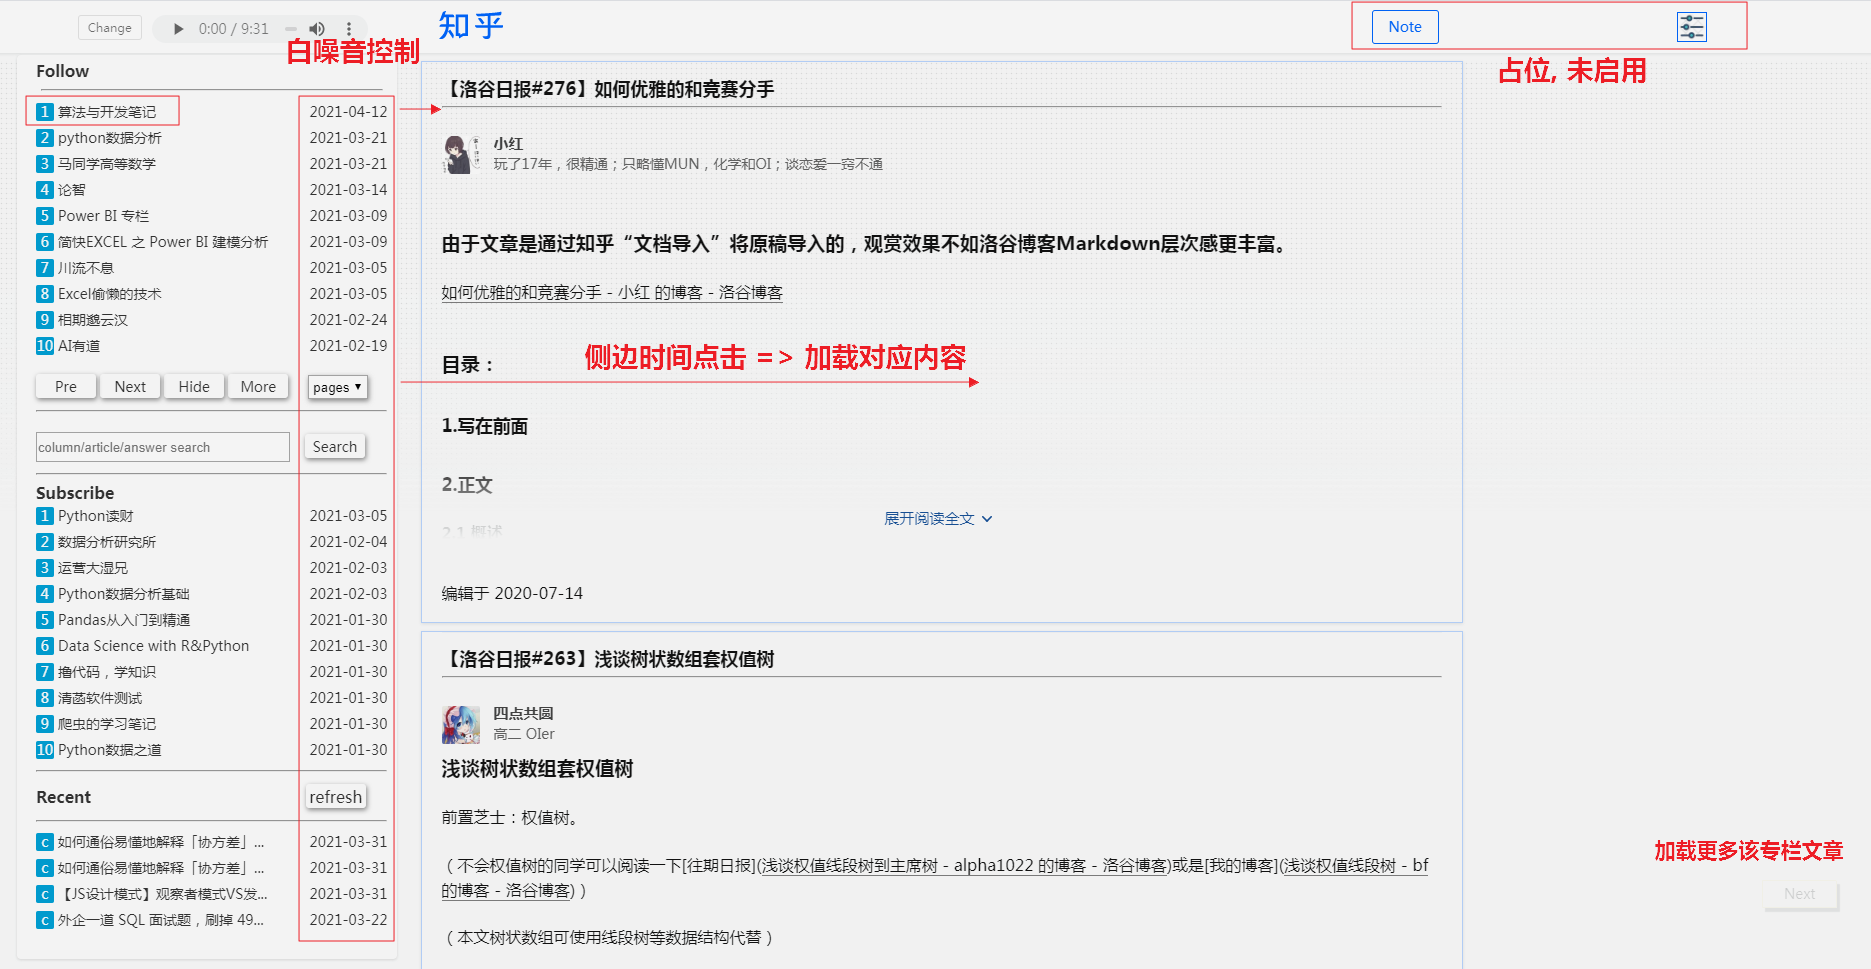The height and width of the screenshot is (969, 1871).
Task: Click the volume minus control in the player
Action: [x=291, y=27]
